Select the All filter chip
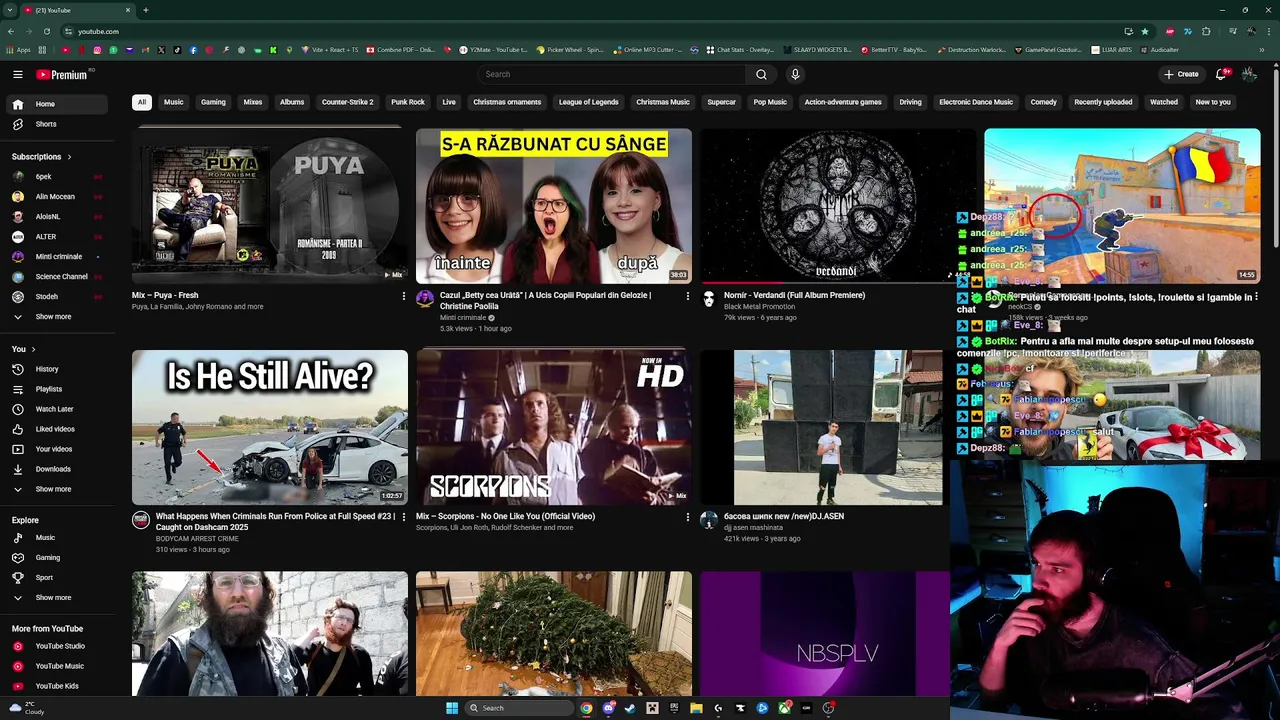Image resolution: width=1280 pixels, height=720 pixels. 142,102
